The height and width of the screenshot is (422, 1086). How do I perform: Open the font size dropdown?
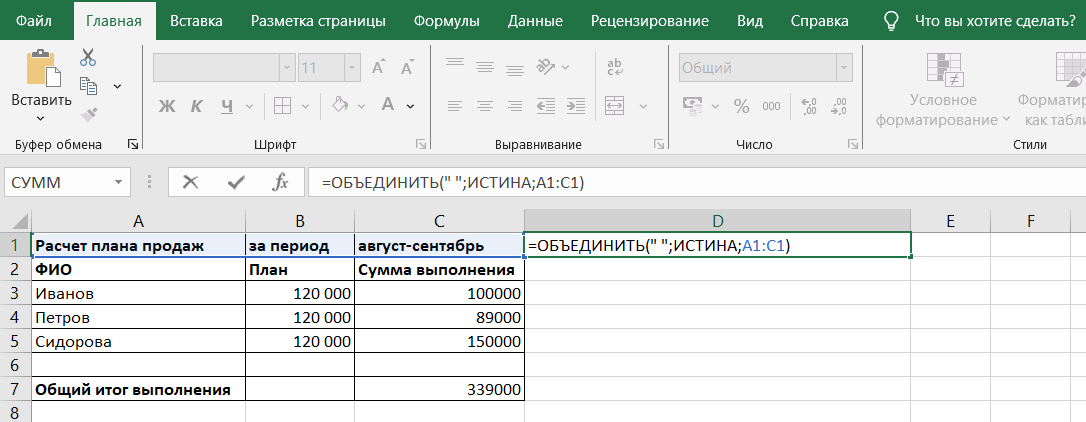(x=353, y=68)
